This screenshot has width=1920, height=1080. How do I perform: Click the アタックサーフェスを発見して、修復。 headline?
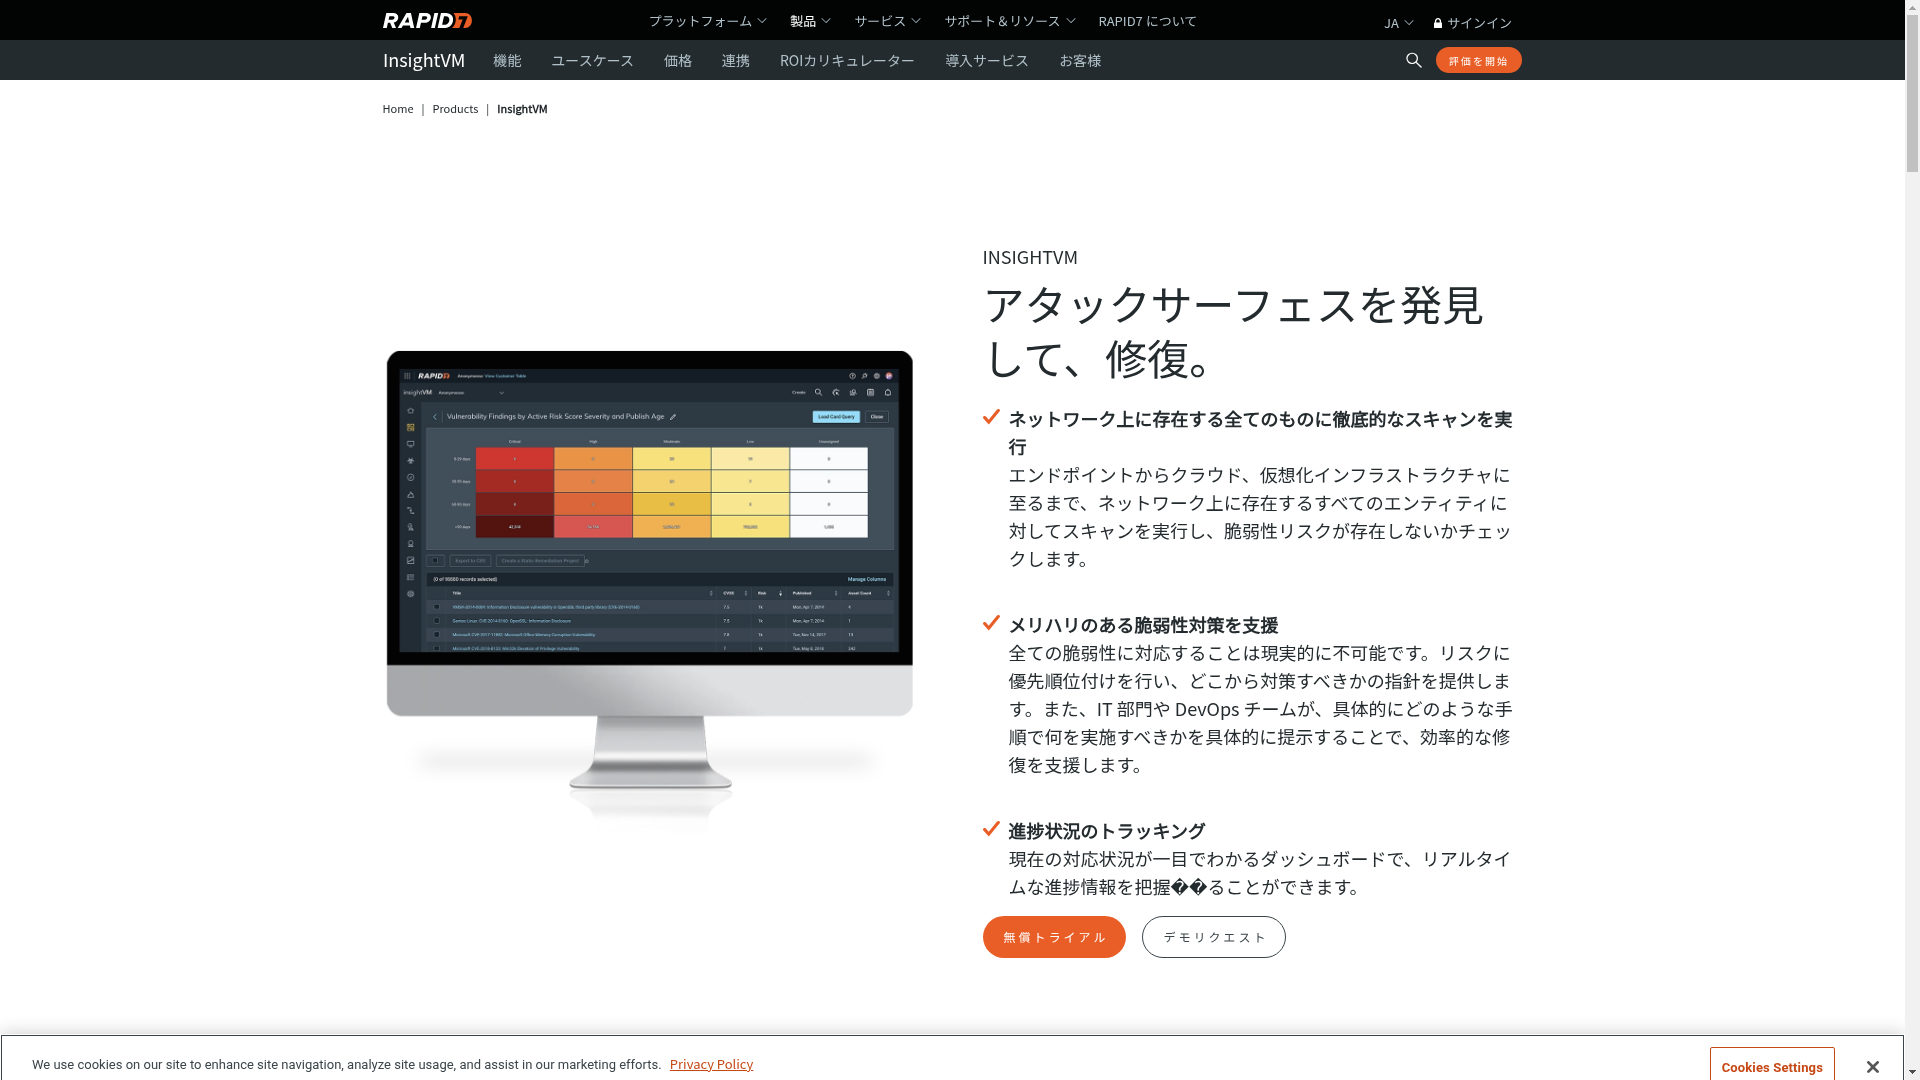coord(1233,331)
